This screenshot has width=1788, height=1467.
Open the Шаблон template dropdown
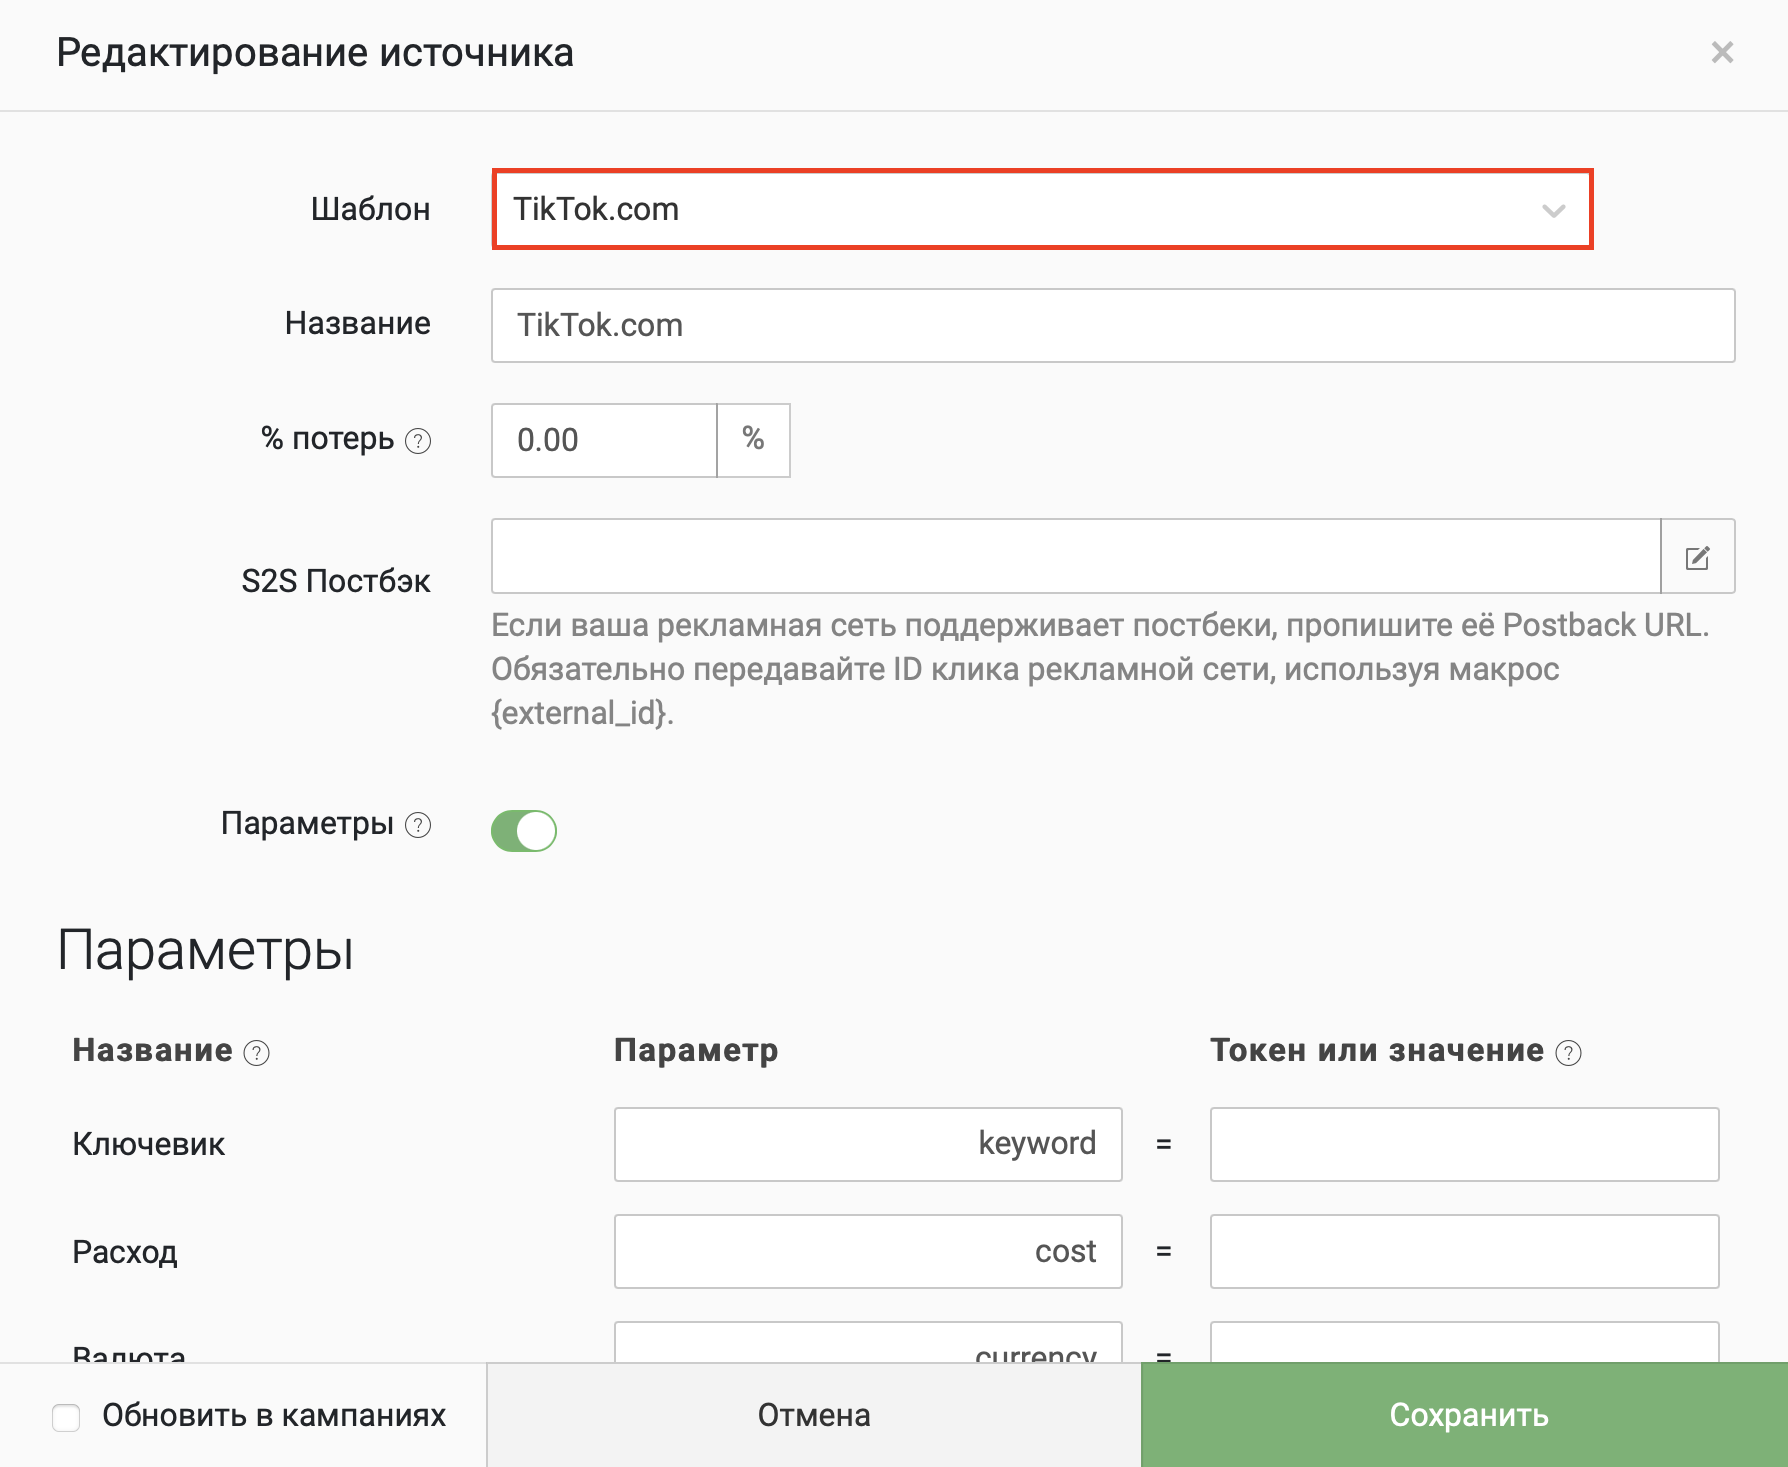point(1042,209)
